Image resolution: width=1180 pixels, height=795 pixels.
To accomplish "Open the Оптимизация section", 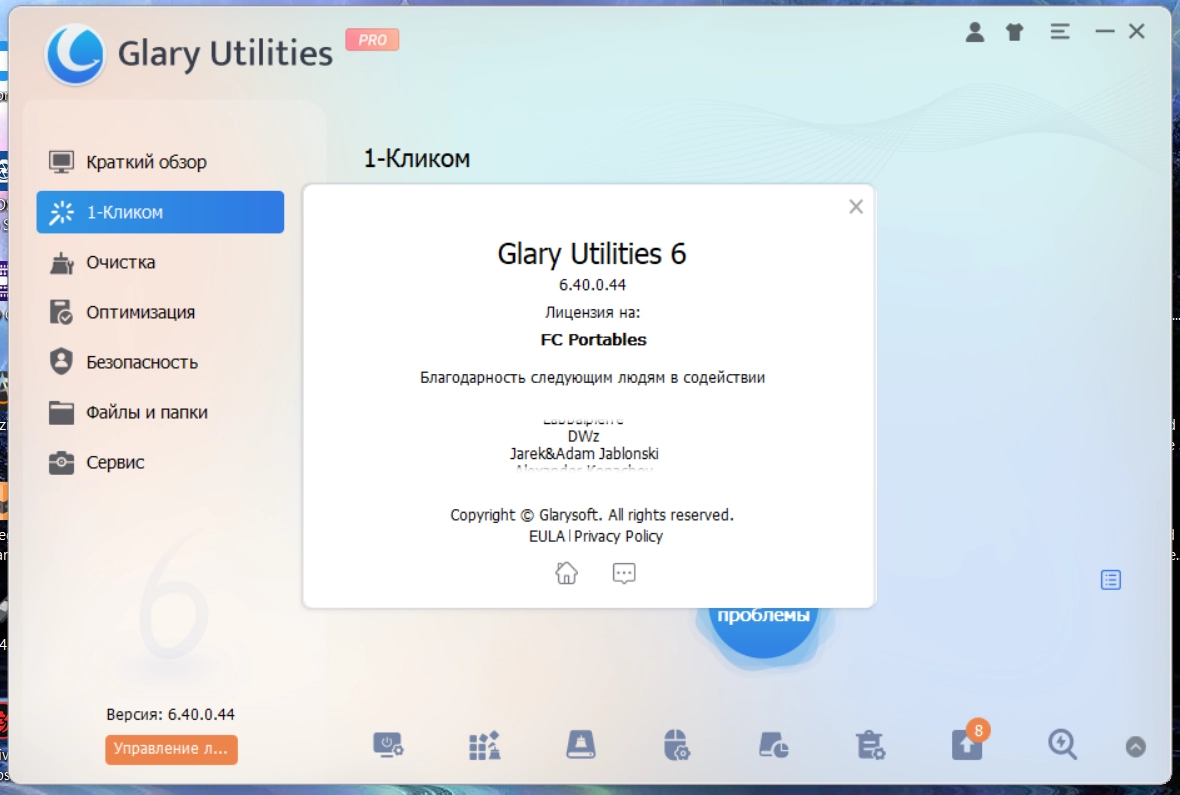I will pyautogui.click(x=160, y=312).
